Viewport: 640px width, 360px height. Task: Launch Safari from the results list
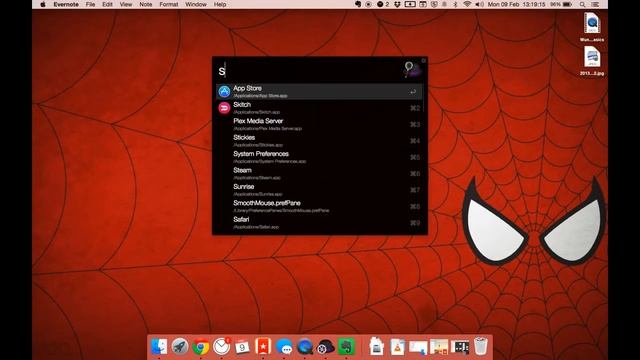point(320,222)
